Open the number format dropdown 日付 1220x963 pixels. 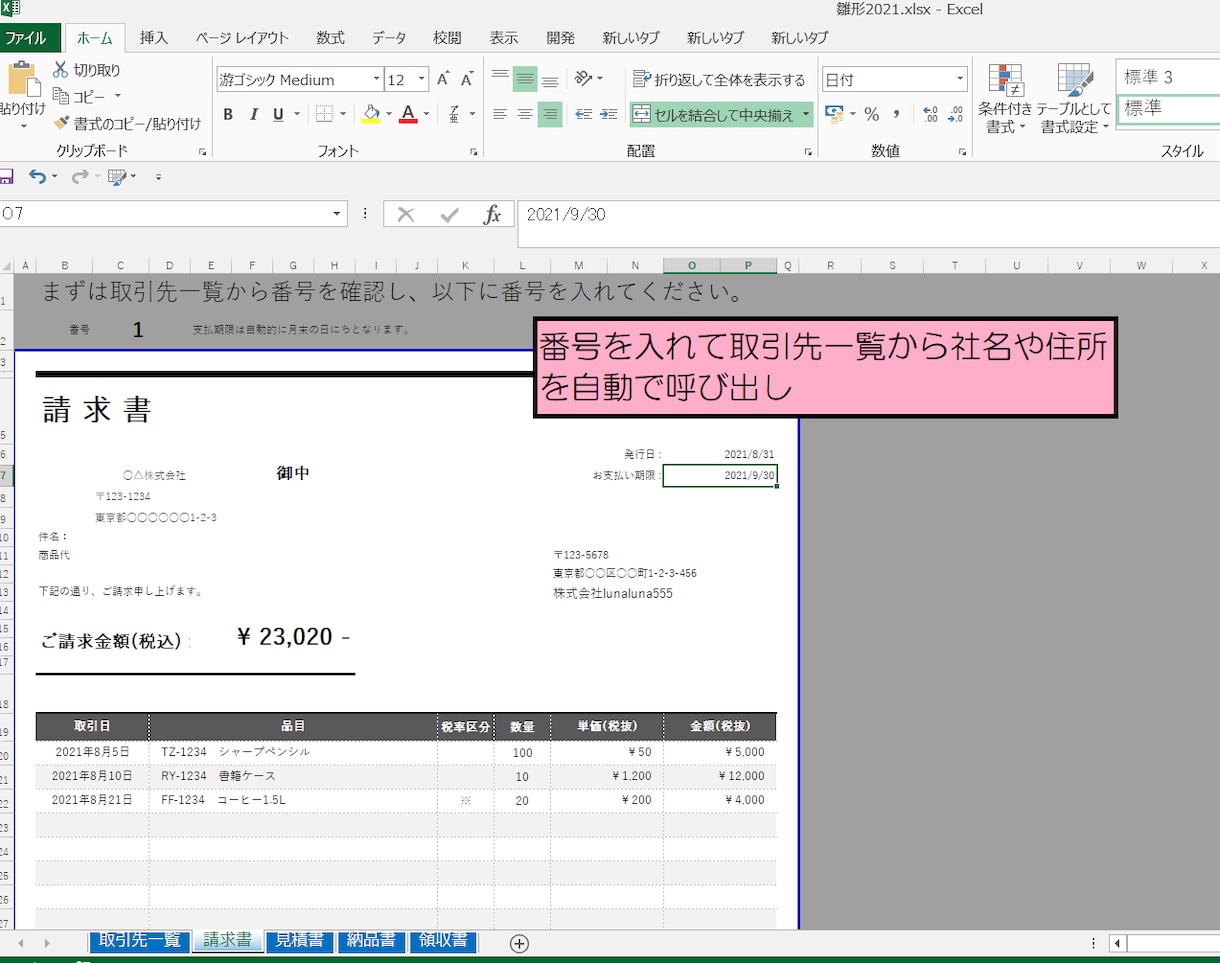(x=961, y=79)
